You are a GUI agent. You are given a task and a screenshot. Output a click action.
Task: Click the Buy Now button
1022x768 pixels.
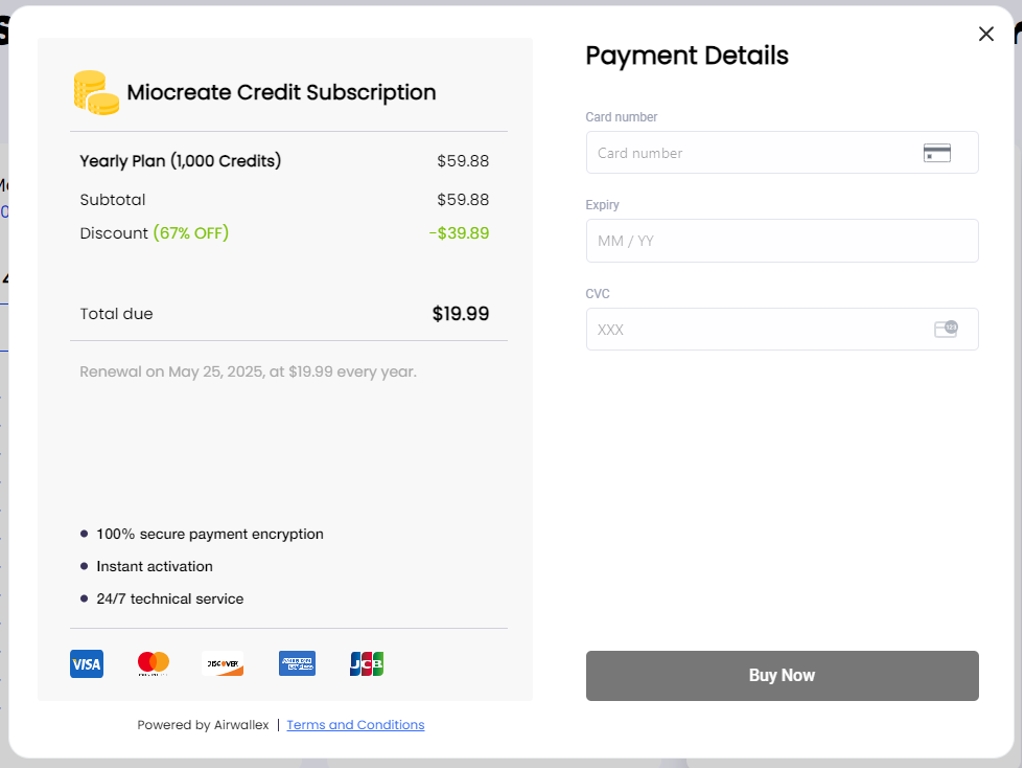click(781, 675)
